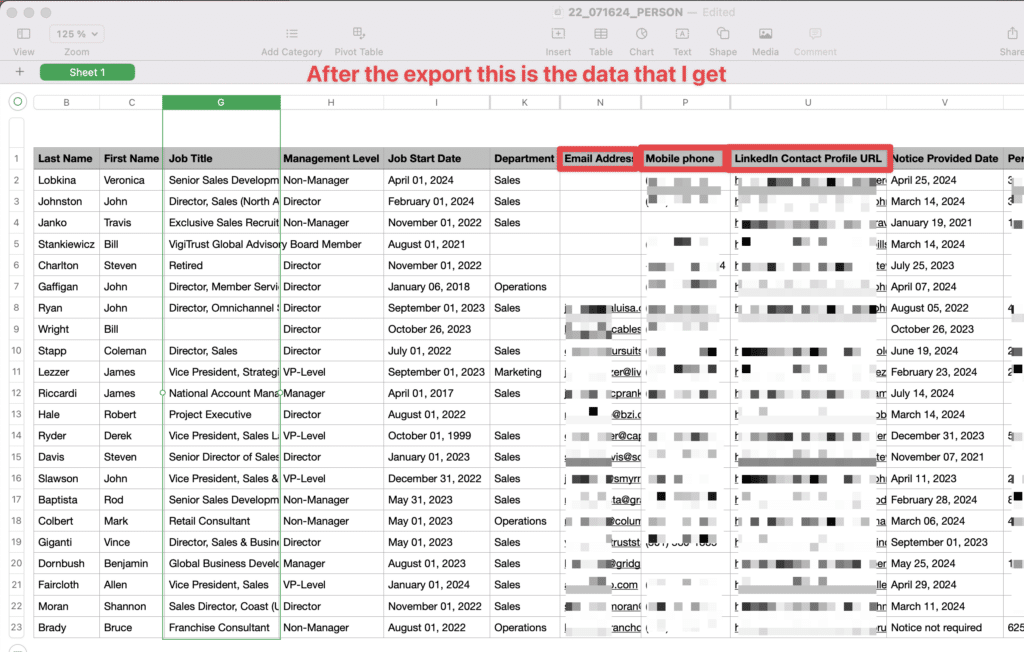Screen dimensions: 1024x652
Task: Select the September 01, 2023 notice date
Action: 946,542
